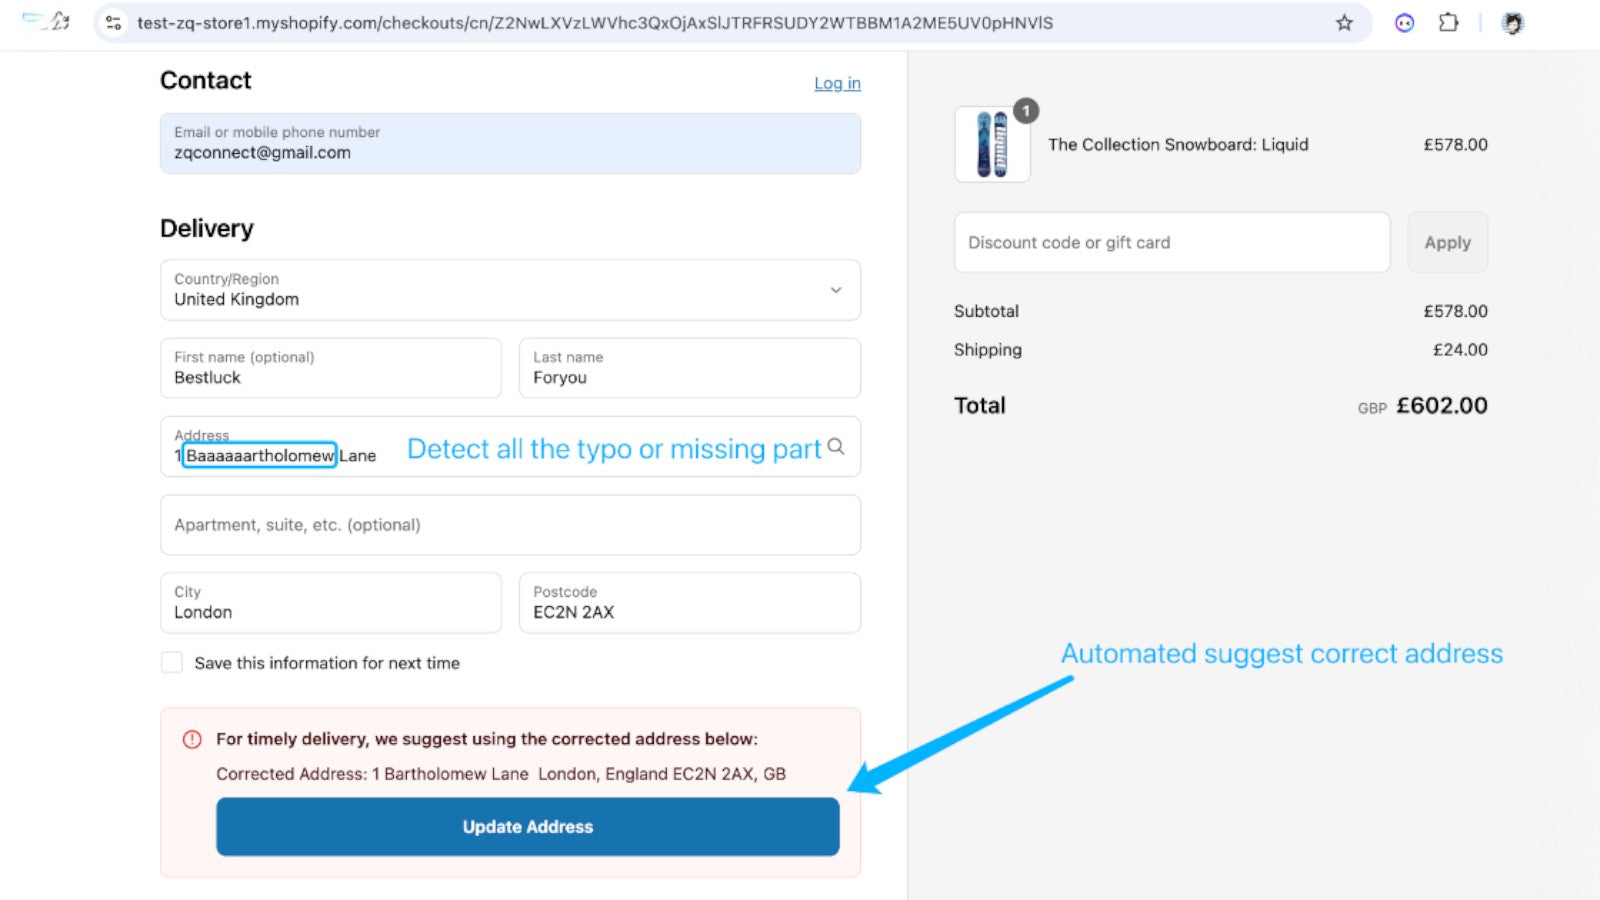Click the bookmark star in the address bar
This screenshot has width=1600, height=900.
pyautogui.click(x=1343, y=22)
